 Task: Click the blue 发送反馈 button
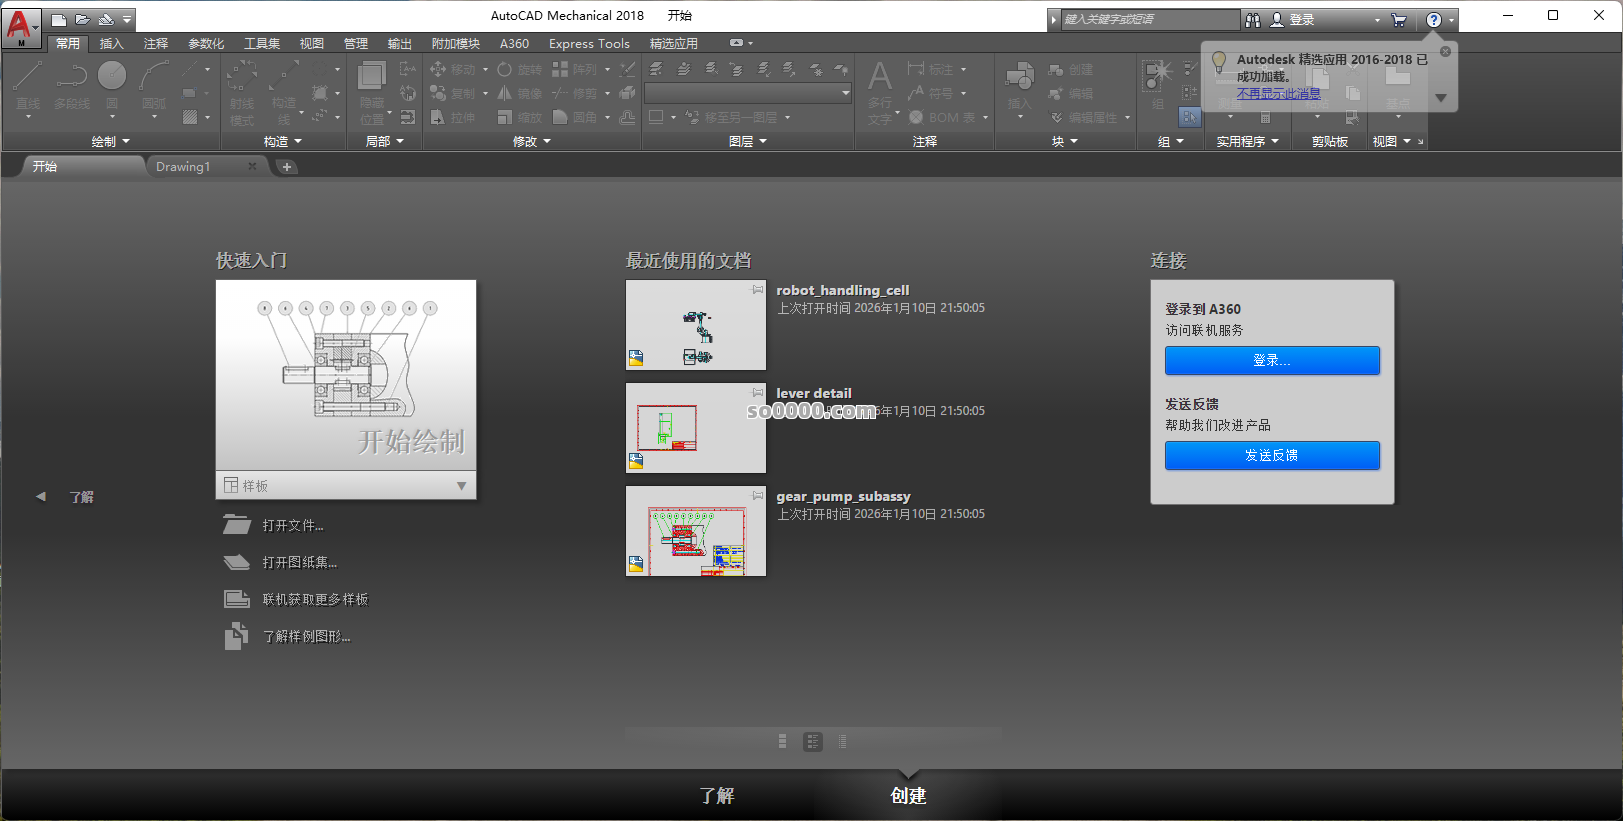1271,455
